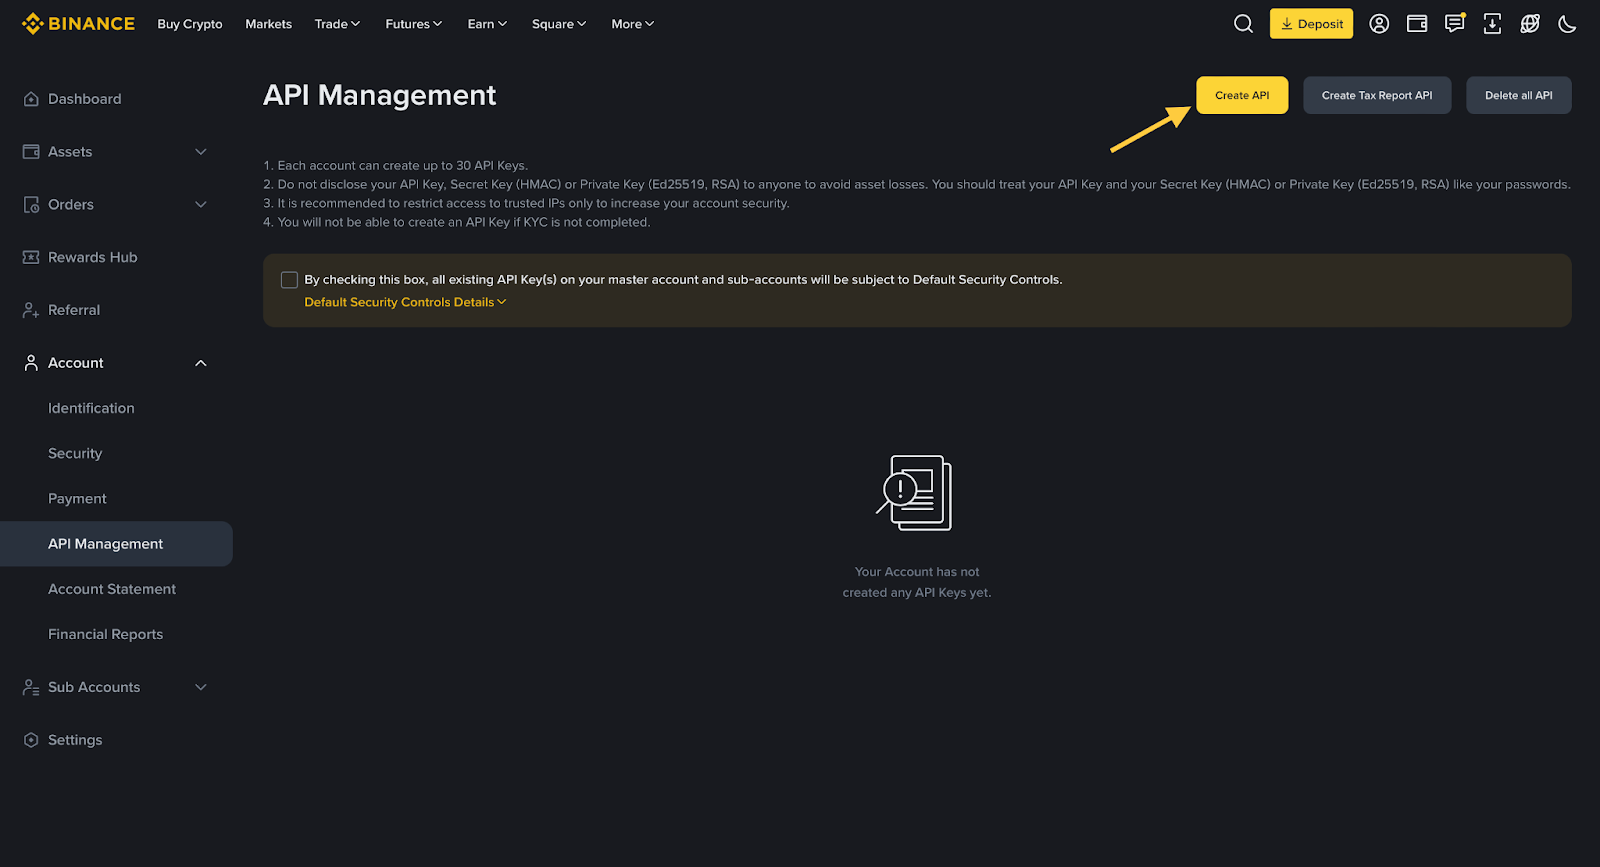
Task: Click the Delete all API button
Action: click(1518, 96)
